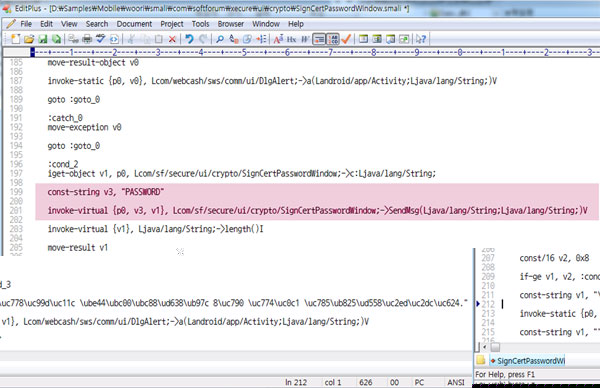Click the horizontal scrollbar thumb
This screenshot has height=388, width=600.
coord(495,347)
